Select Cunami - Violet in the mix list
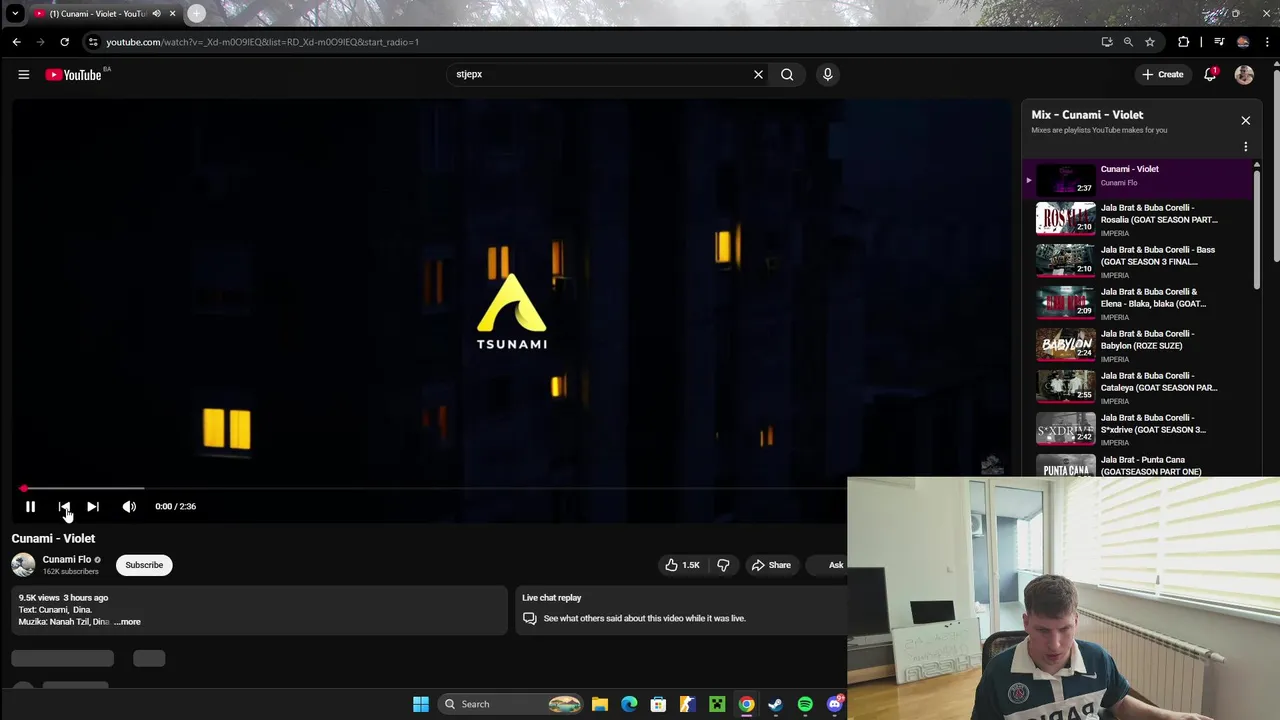Screen dimensions: 1280x720 click(x=1137, y=179)
